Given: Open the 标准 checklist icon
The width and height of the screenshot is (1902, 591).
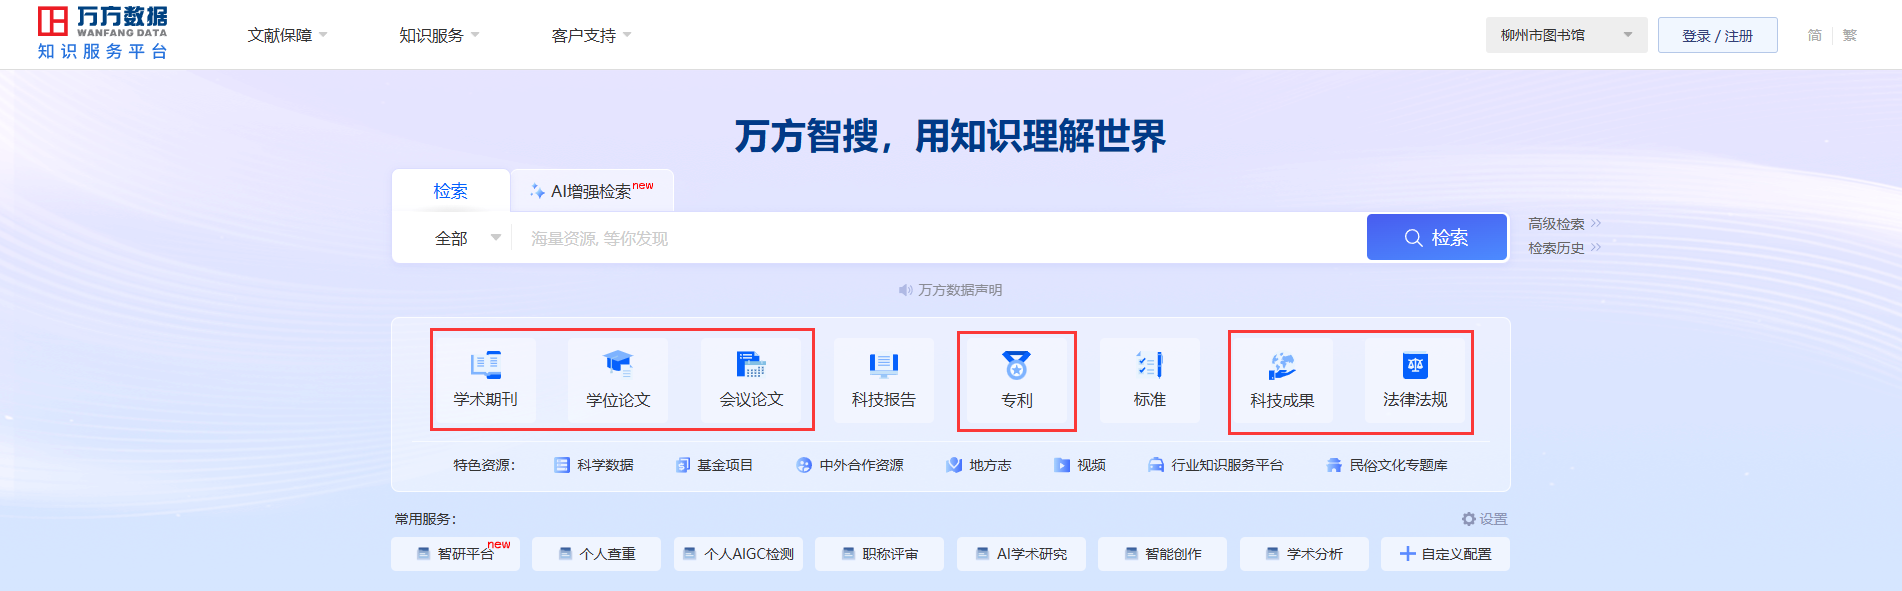Looking at the screenshot, I should coord(1150,365).
